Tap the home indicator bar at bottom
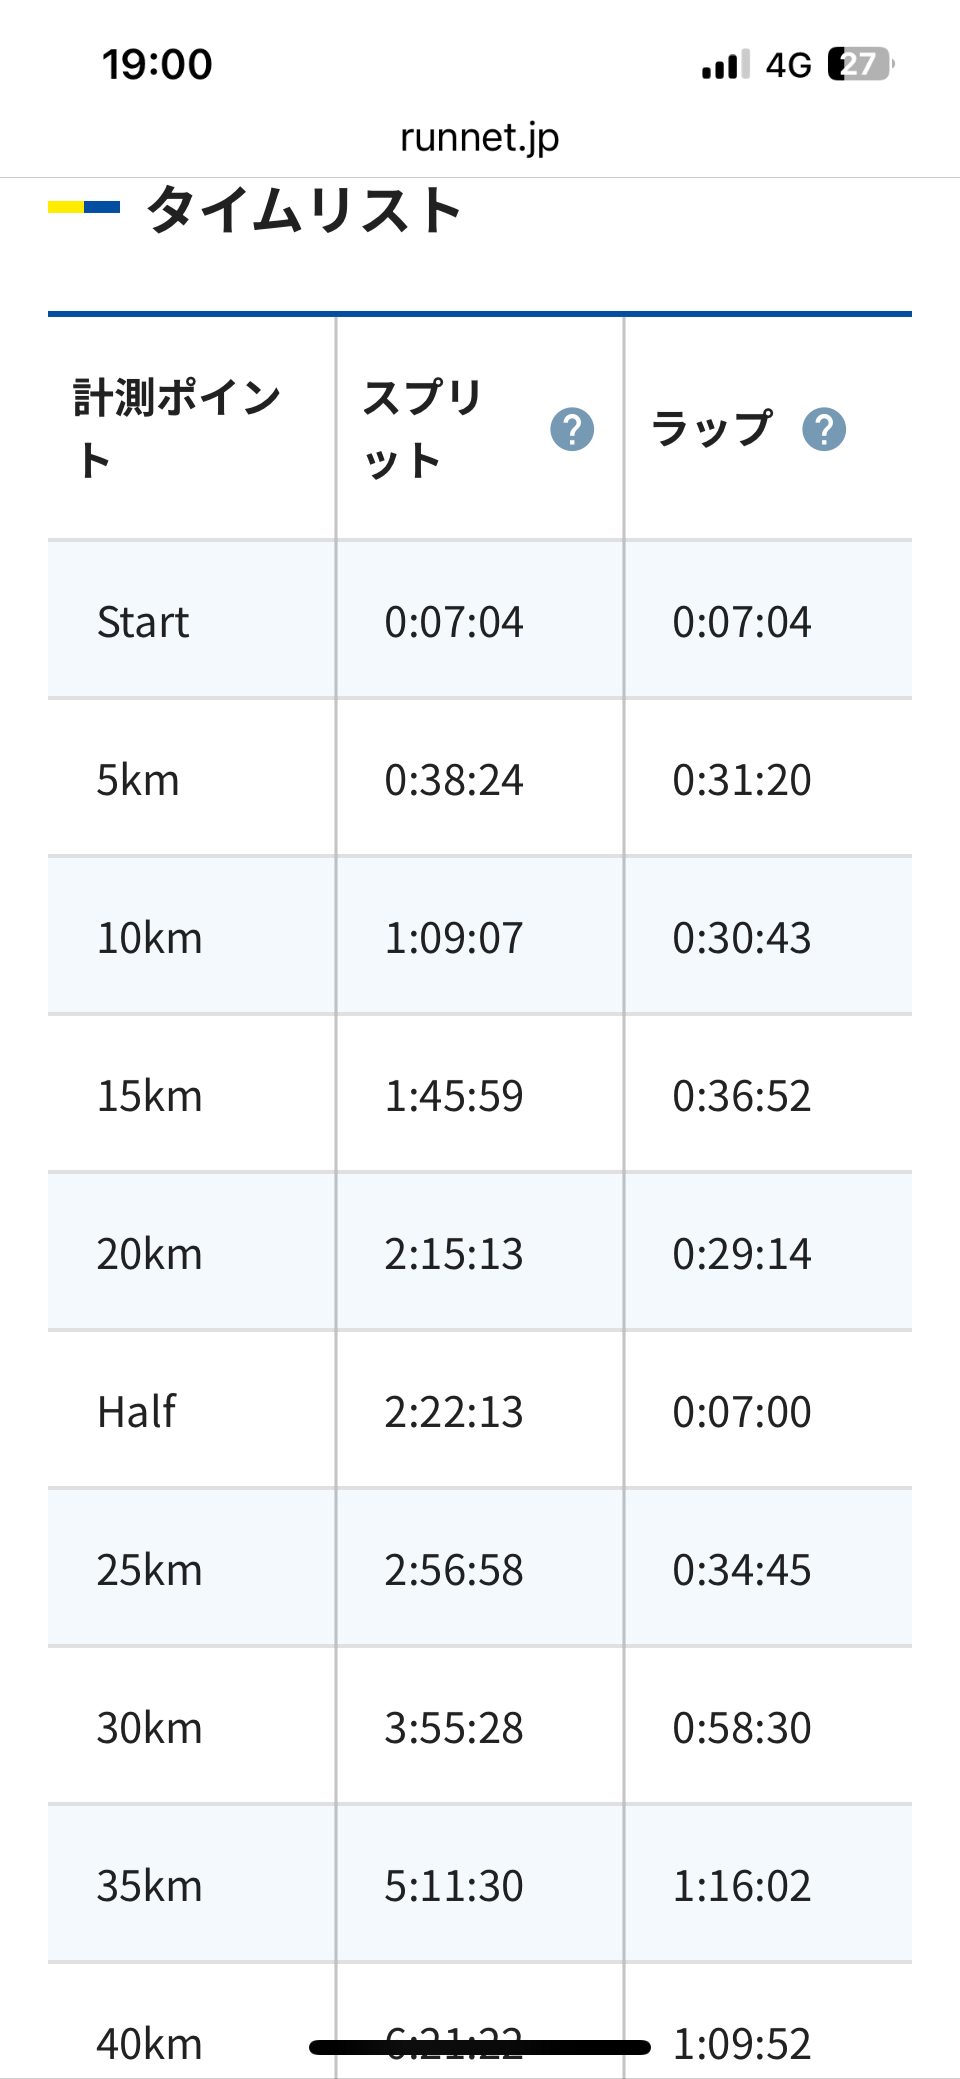The width and height of the screenshot is (960, 2079). click(x=480, y=2047)
